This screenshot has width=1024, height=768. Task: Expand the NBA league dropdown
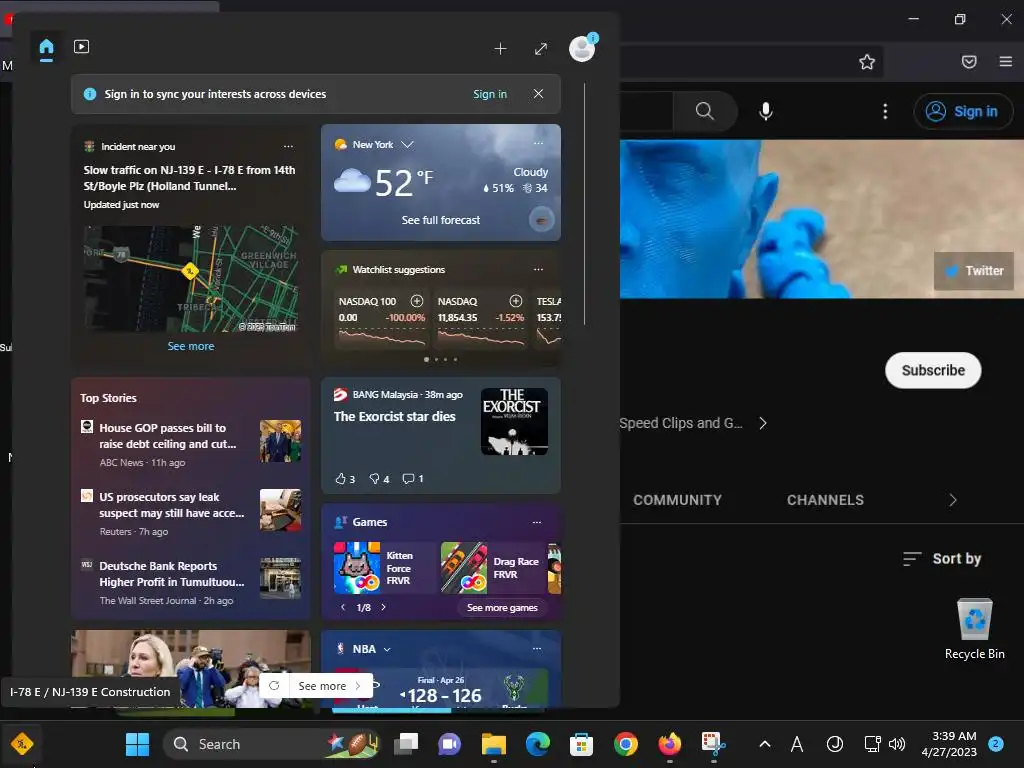(x=387, y=649)
